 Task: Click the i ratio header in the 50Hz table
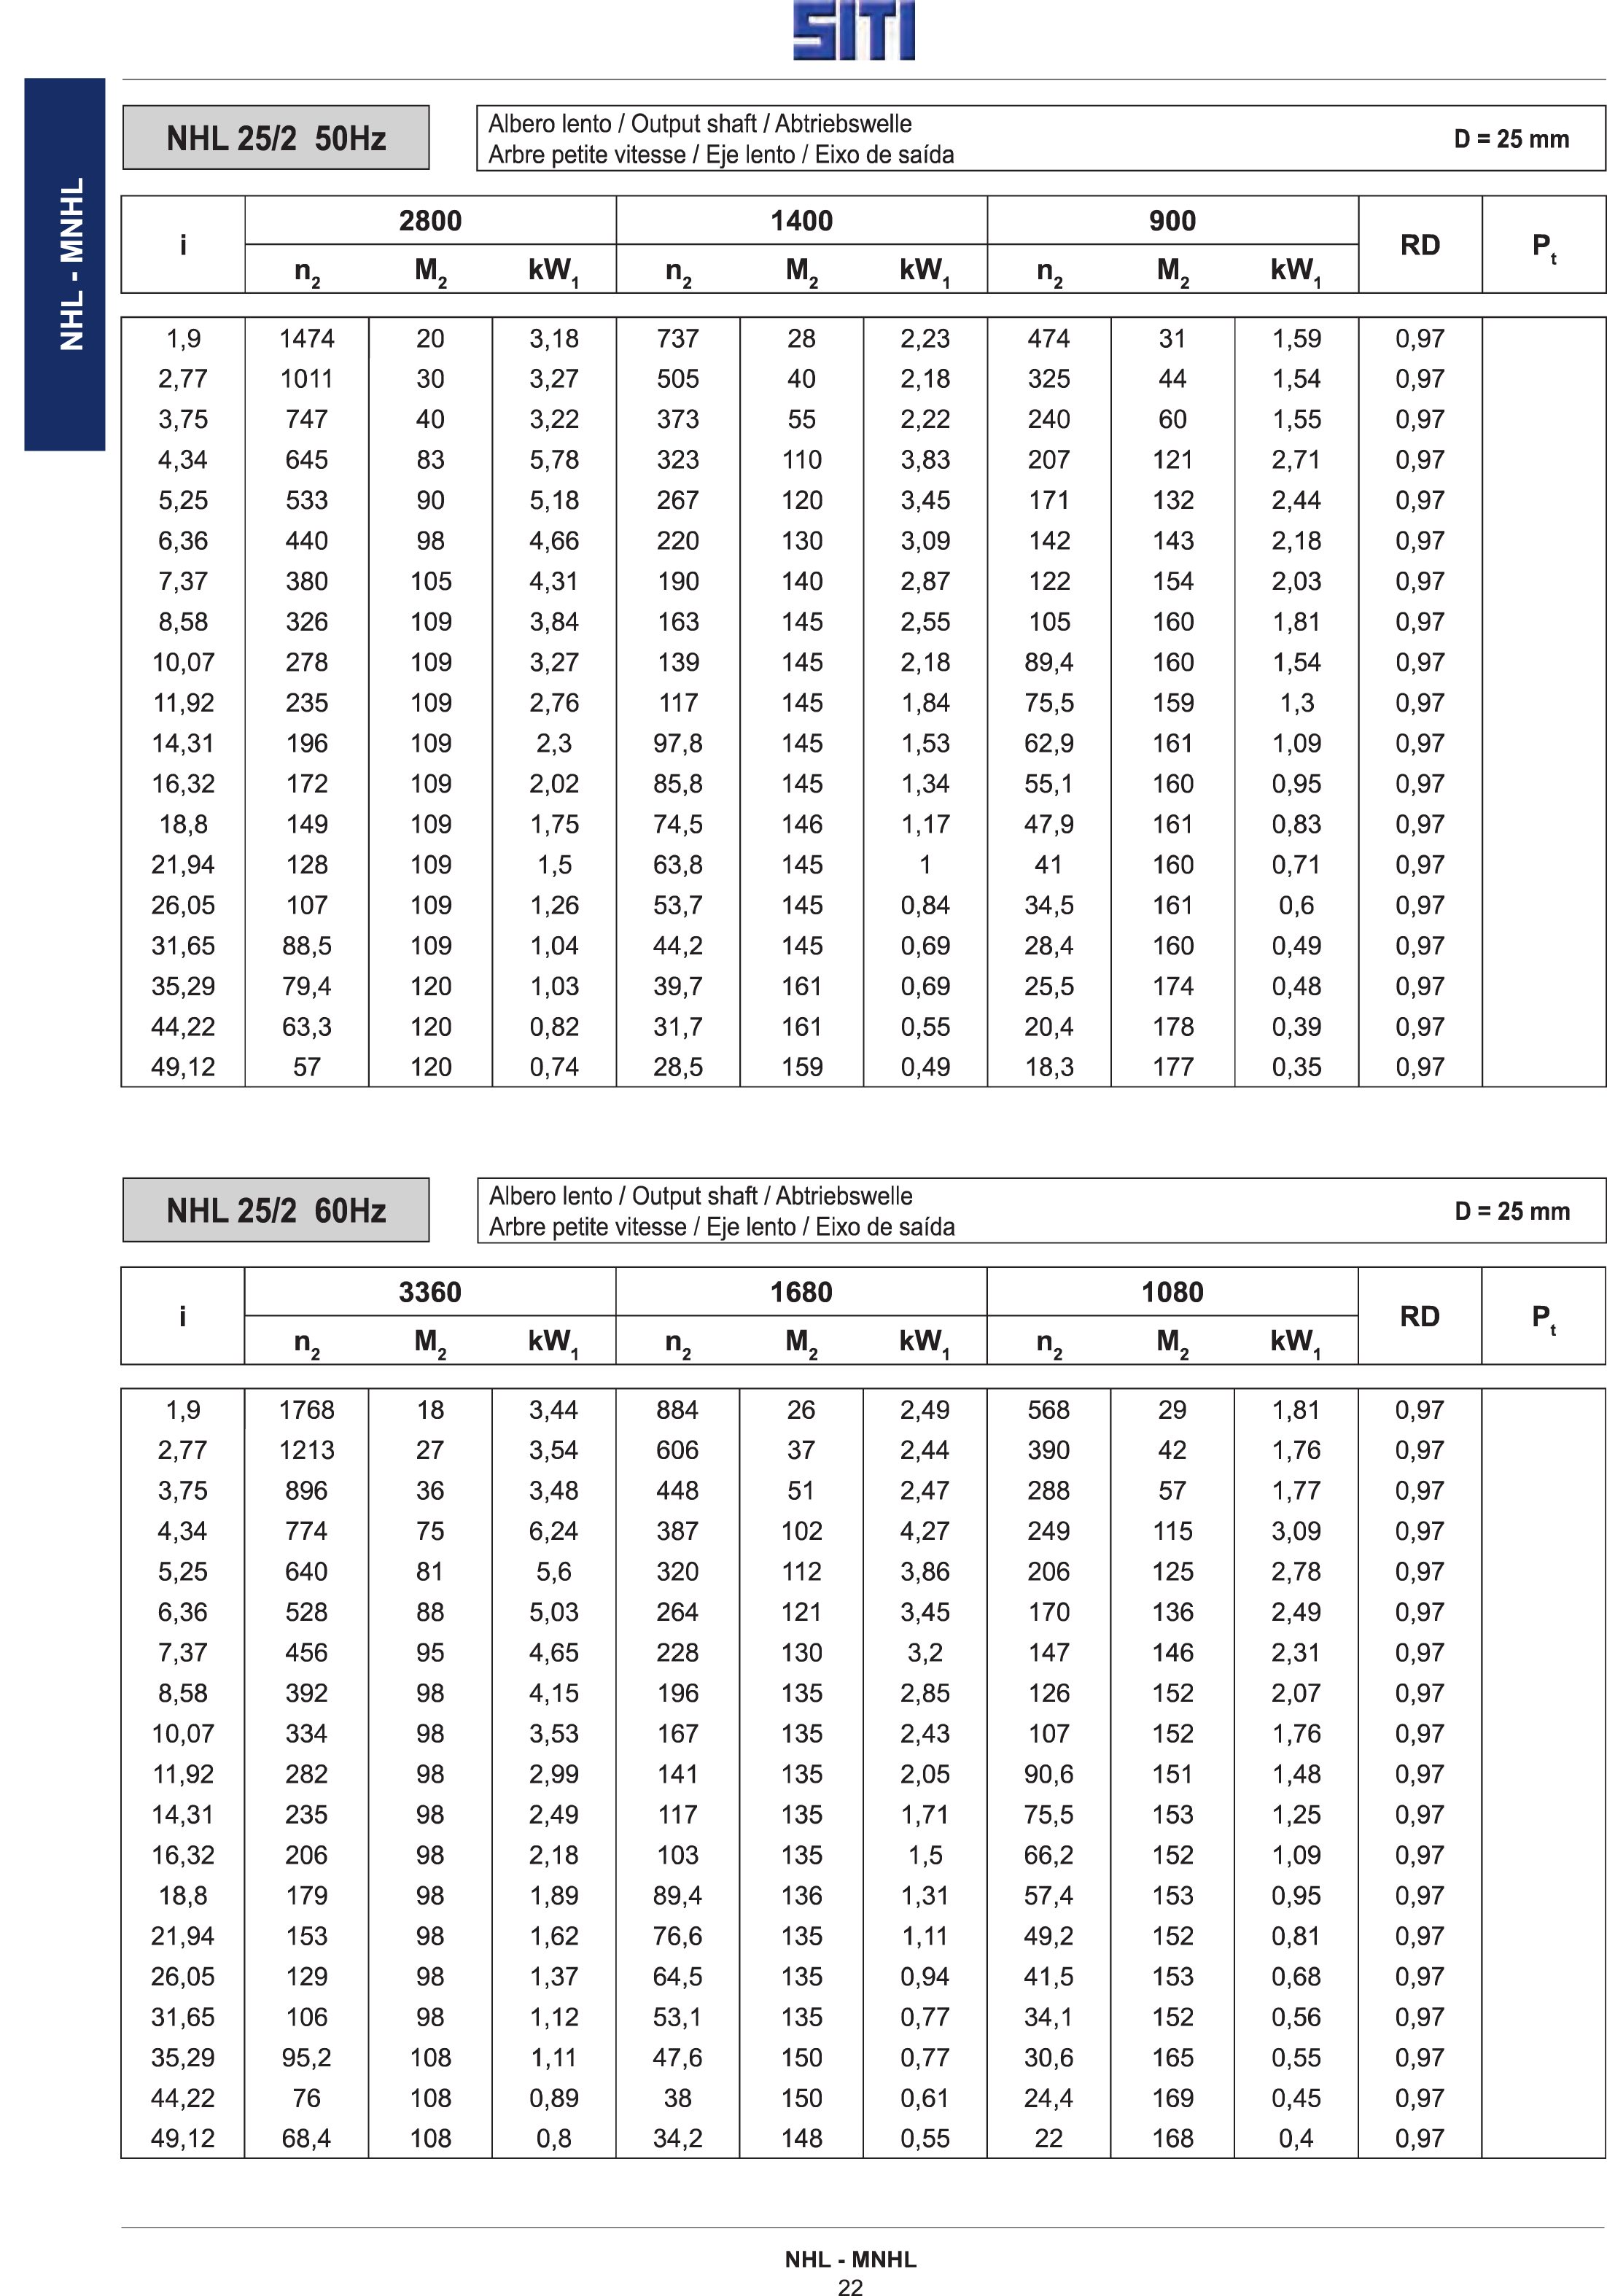pyautogui.click(x=183, y=245)
